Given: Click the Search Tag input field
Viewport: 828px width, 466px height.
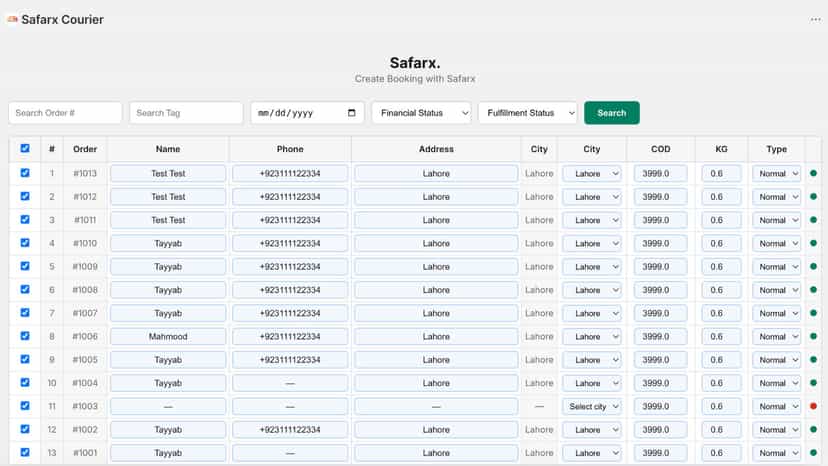Looking at the screenshot, I should [x=186, y=113].
